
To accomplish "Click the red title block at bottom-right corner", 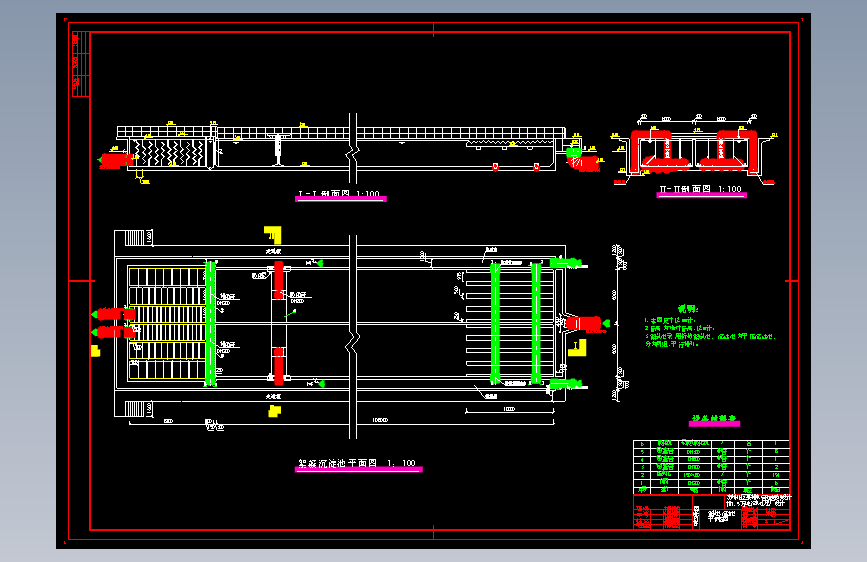I will click(712, 512).
